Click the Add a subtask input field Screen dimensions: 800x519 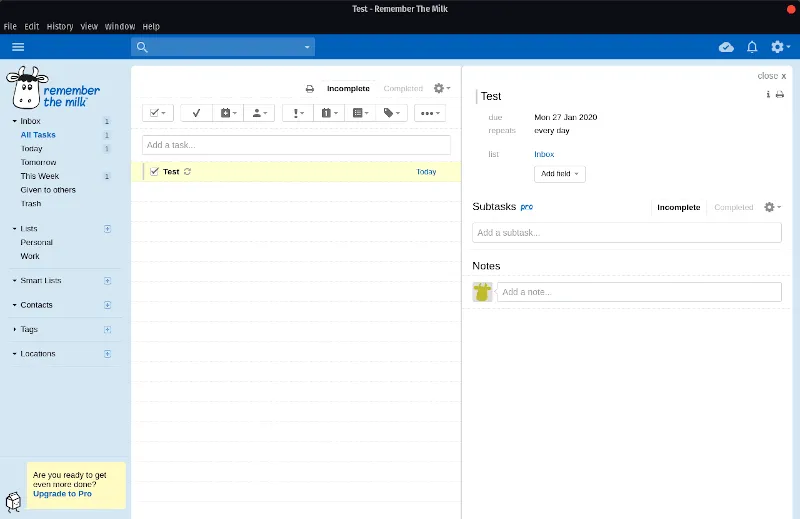[627, 233]
